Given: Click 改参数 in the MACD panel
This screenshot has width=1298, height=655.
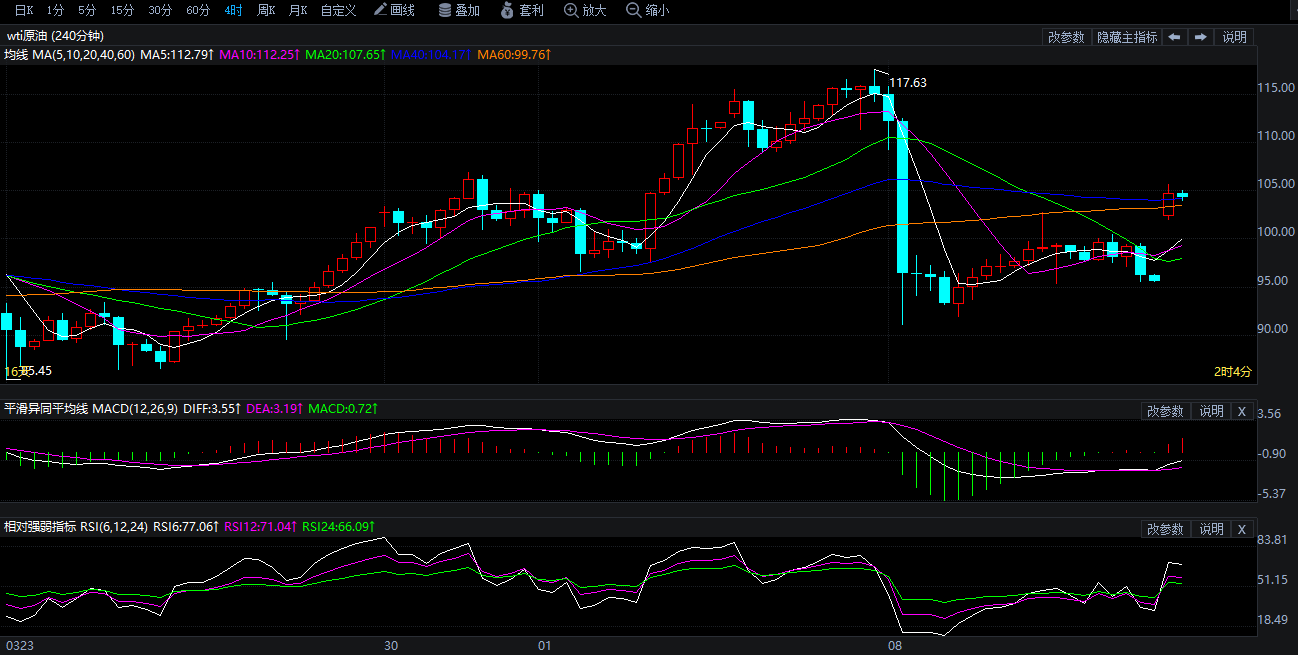Looking at the screenshot, I should pos(1165,411).
